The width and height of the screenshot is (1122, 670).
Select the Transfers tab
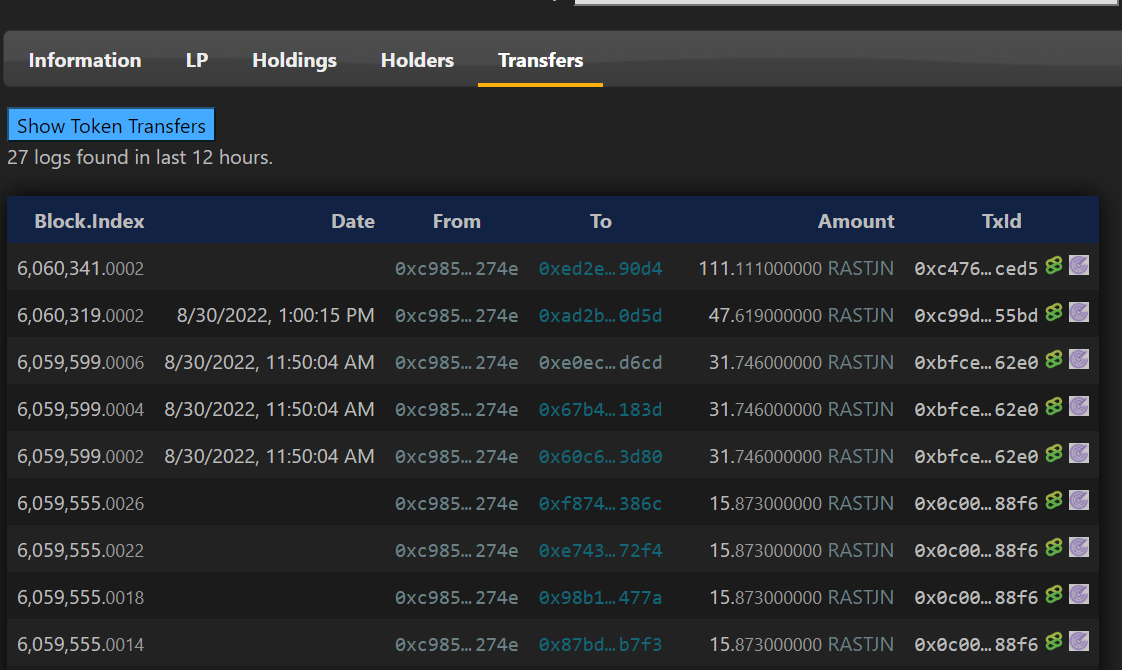tap(540, 60)
